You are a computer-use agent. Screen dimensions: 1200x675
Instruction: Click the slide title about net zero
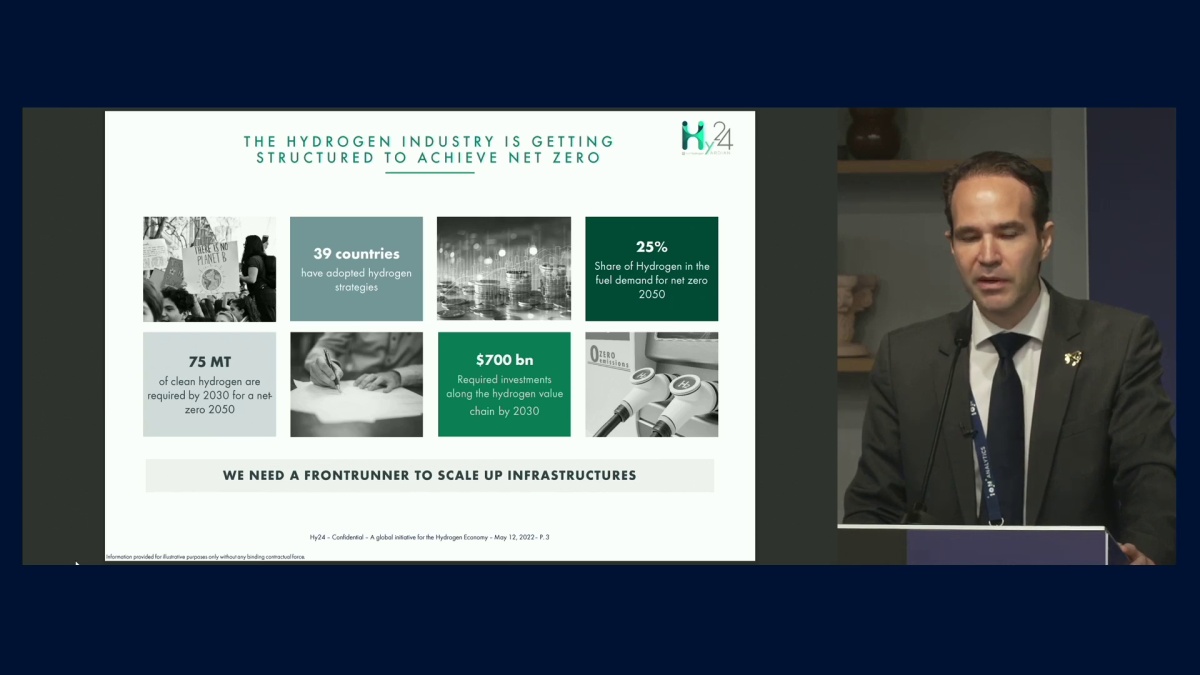click(x=429, y=150)
